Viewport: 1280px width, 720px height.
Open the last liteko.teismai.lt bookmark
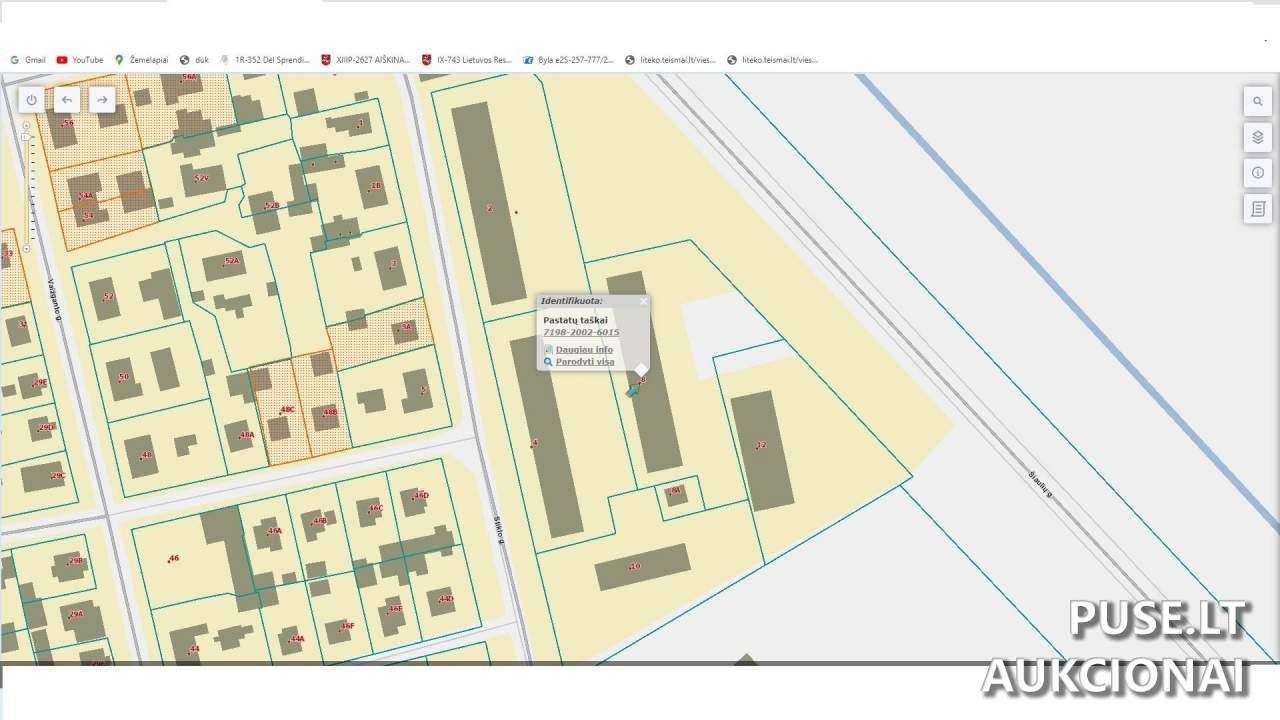point(772,60)
